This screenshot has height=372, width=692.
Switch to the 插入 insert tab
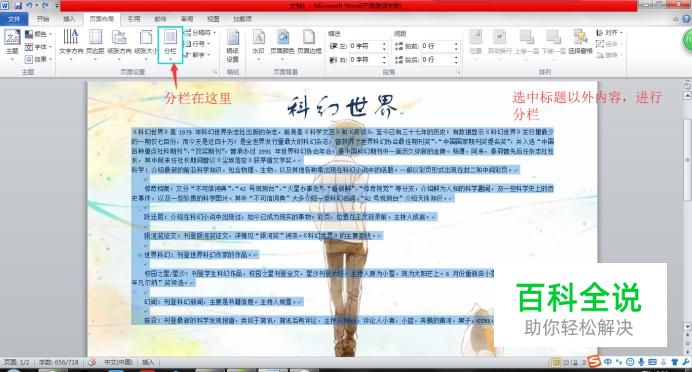[69, 19]
